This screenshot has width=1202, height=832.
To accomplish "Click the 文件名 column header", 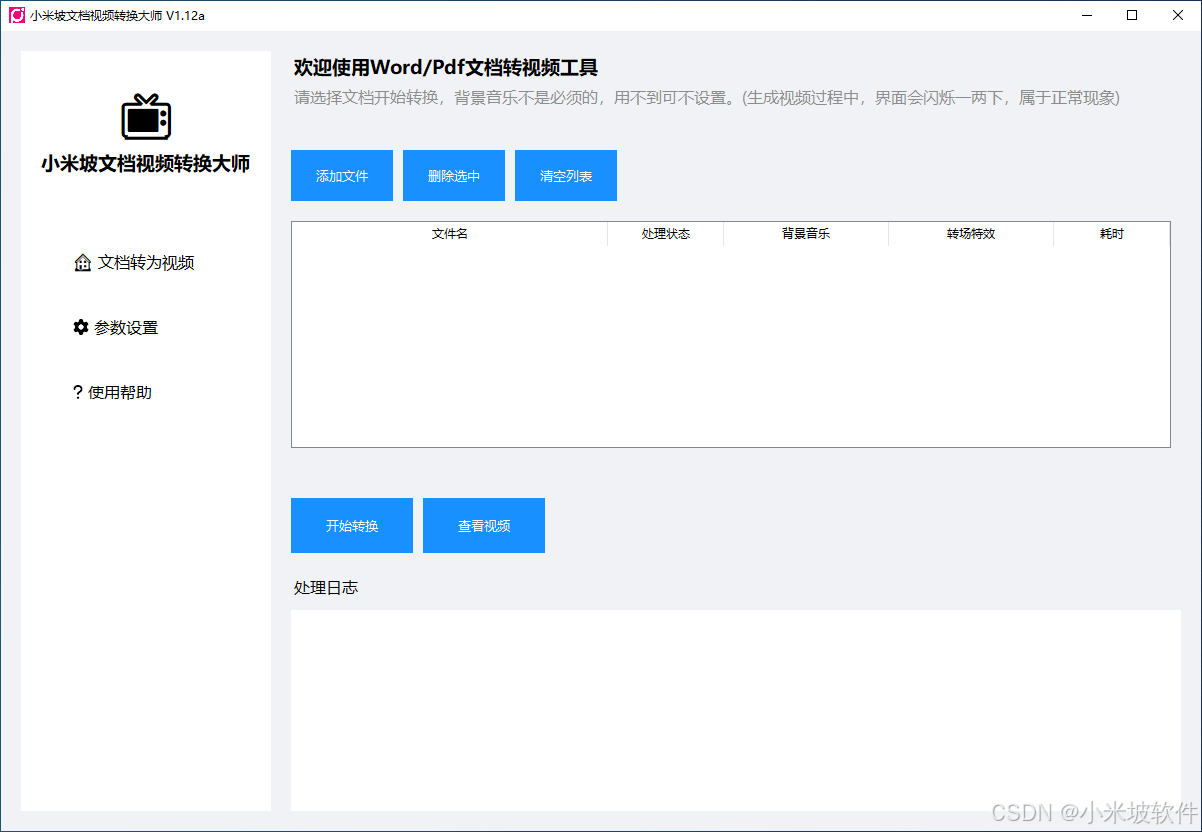I will [450, 234].
